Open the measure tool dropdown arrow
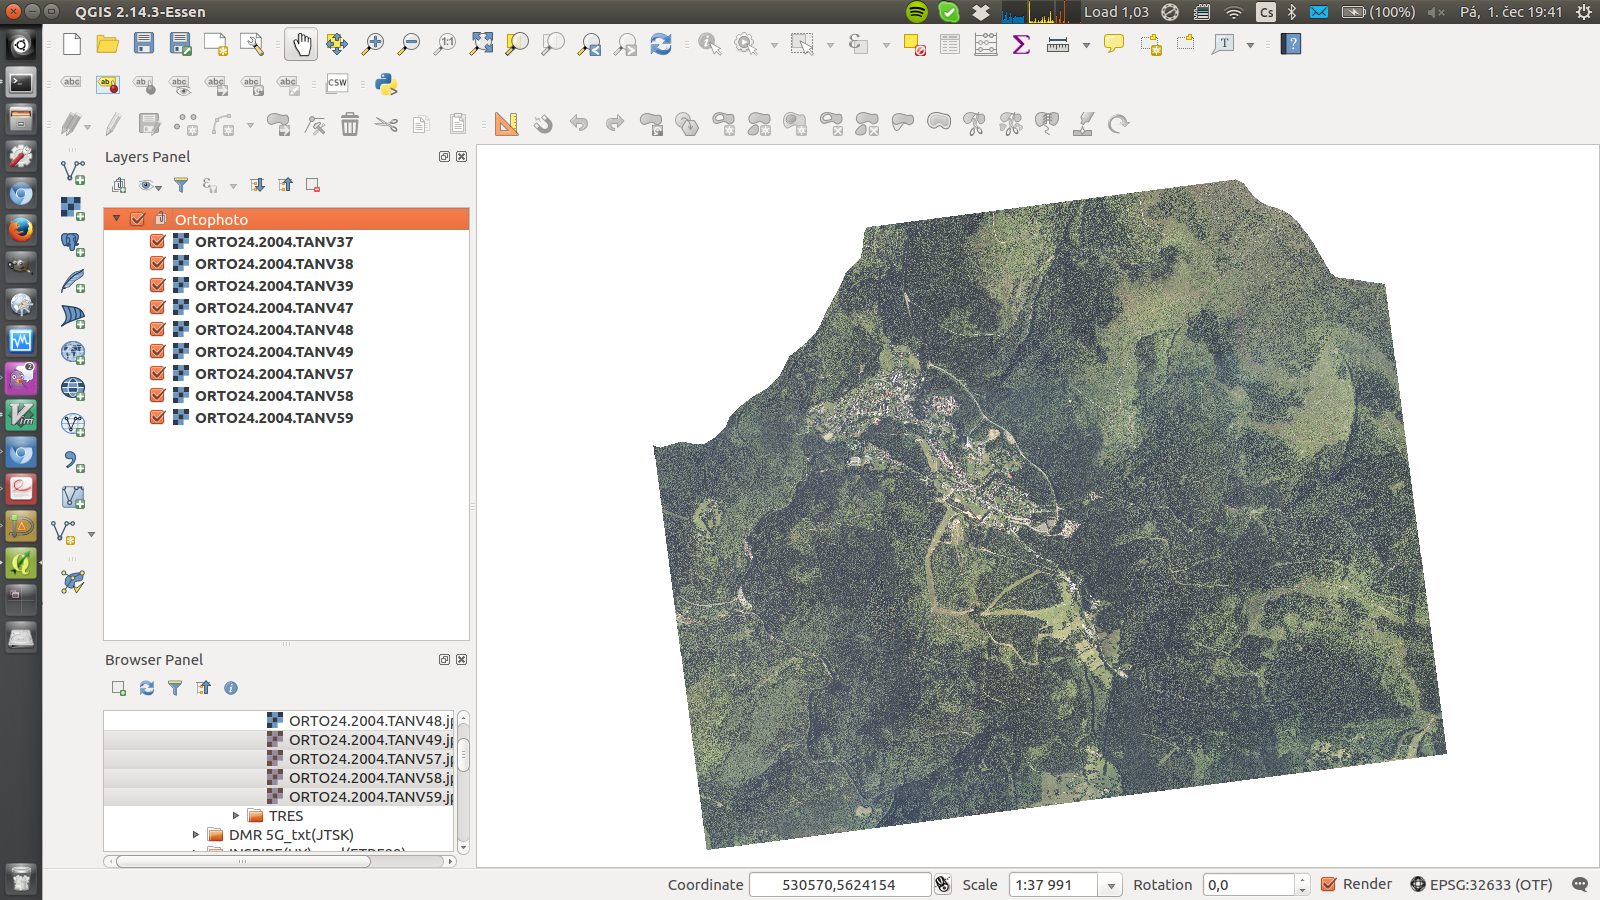Image resolution: width=1600 pixels, height=900 pixels. tap(1086, 45)
